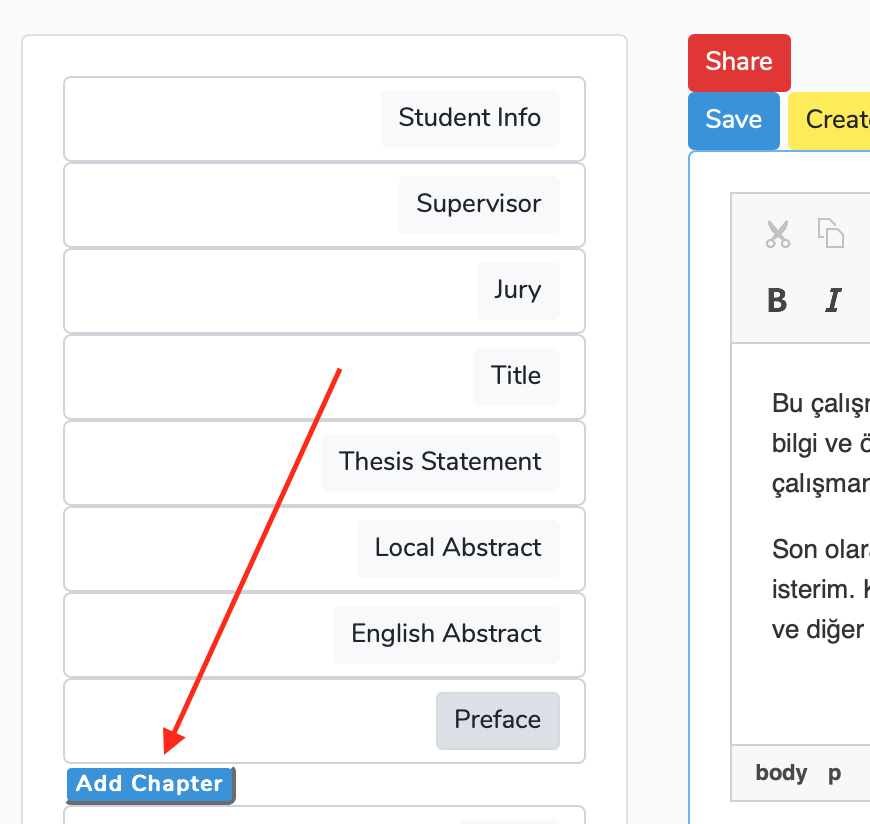Click the p element in editor path bar
Screen dimensions: 870x824
point(834,773)
